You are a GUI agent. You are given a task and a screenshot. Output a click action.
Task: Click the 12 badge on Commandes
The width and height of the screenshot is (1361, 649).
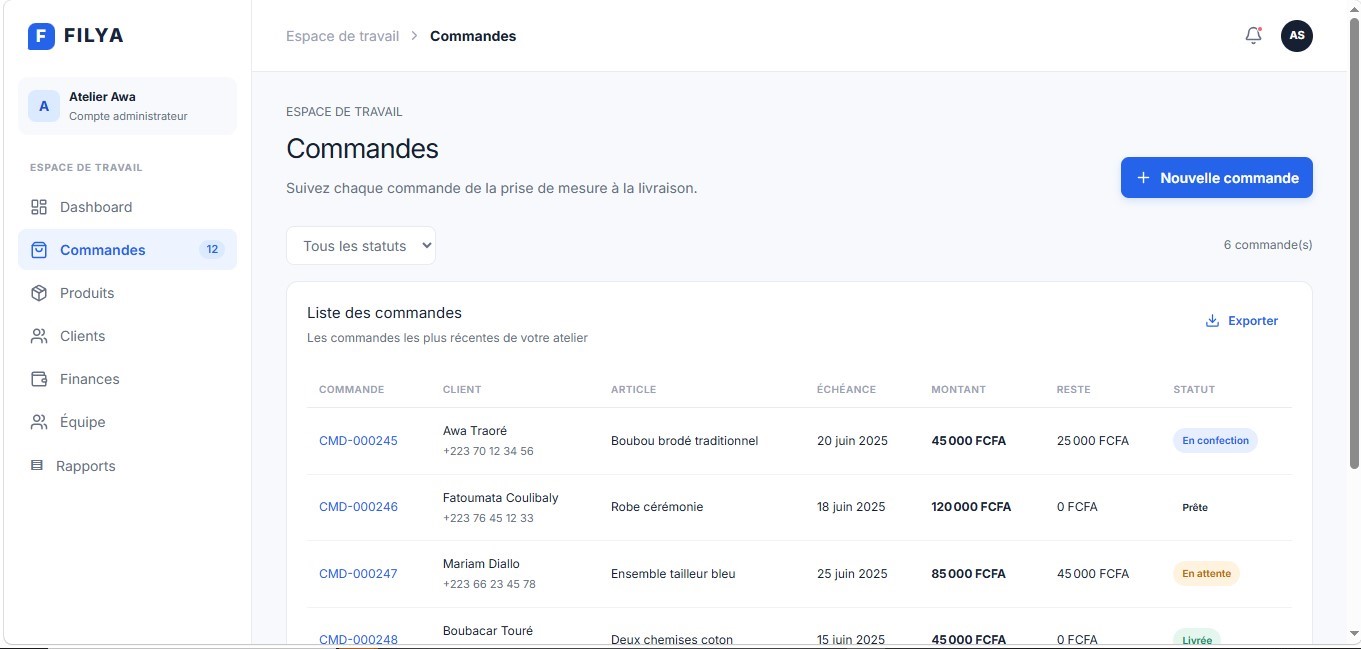tap(211, 250)
